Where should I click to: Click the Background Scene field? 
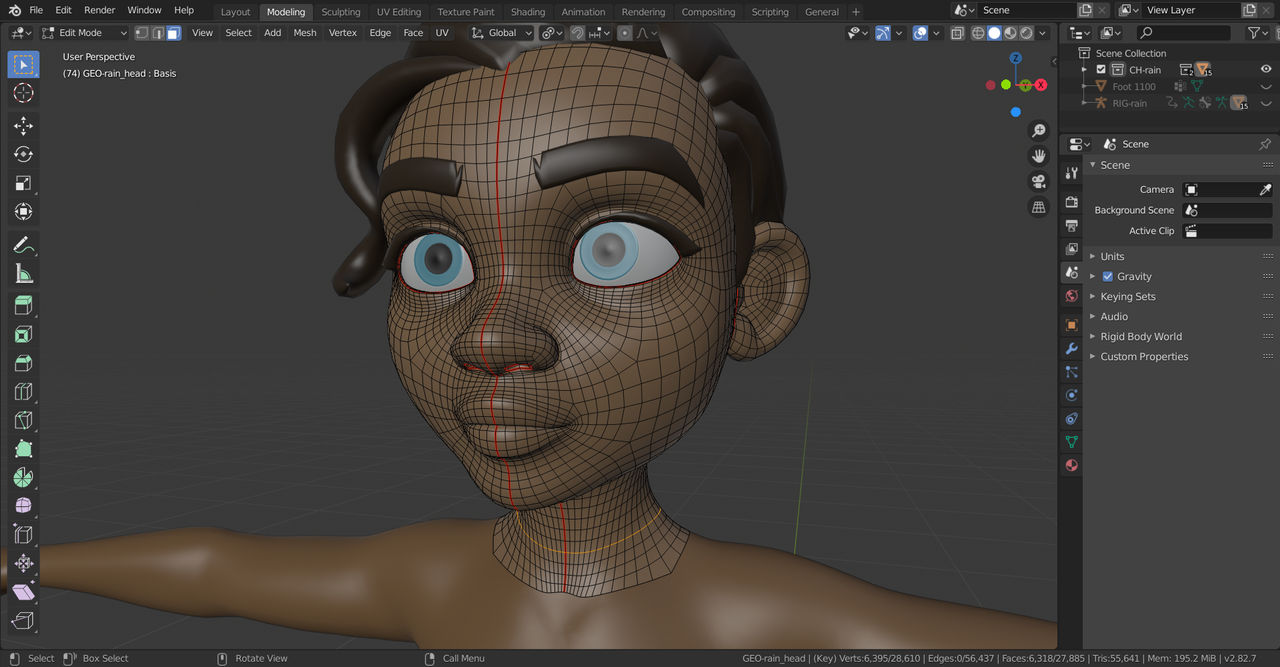(1228, 210)
